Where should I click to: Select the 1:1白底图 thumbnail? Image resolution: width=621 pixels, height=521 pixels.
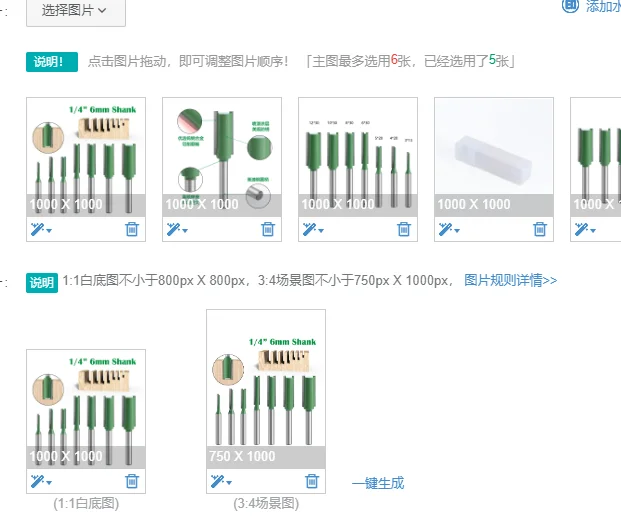click(x=86, y=409)
